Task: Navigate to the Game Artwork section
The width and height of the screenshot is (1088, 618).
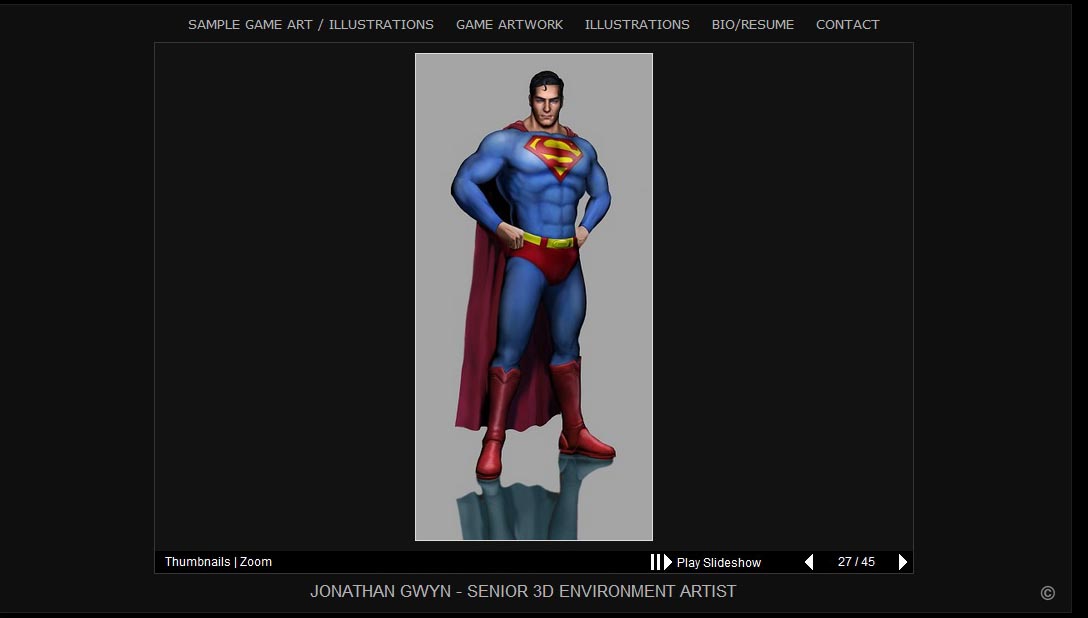Action: [x=509, y=25]
